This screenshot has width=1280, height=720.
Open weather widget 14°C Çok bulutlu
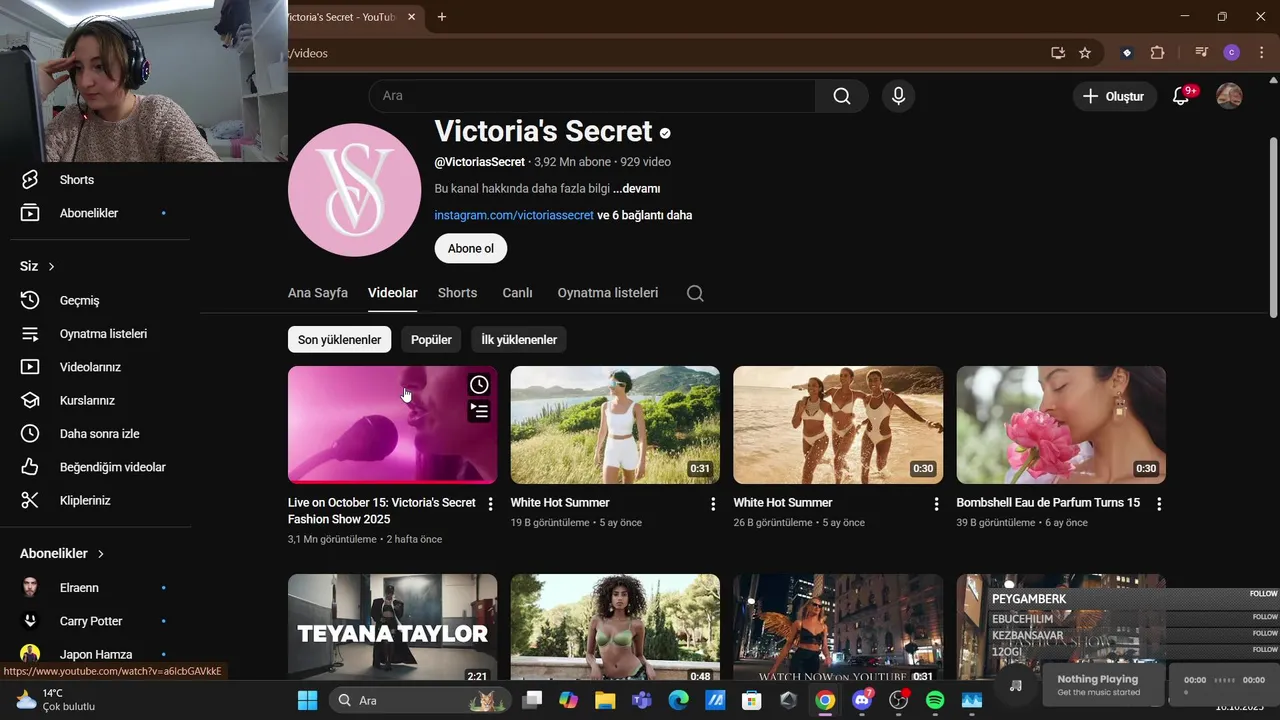(55, 700)
